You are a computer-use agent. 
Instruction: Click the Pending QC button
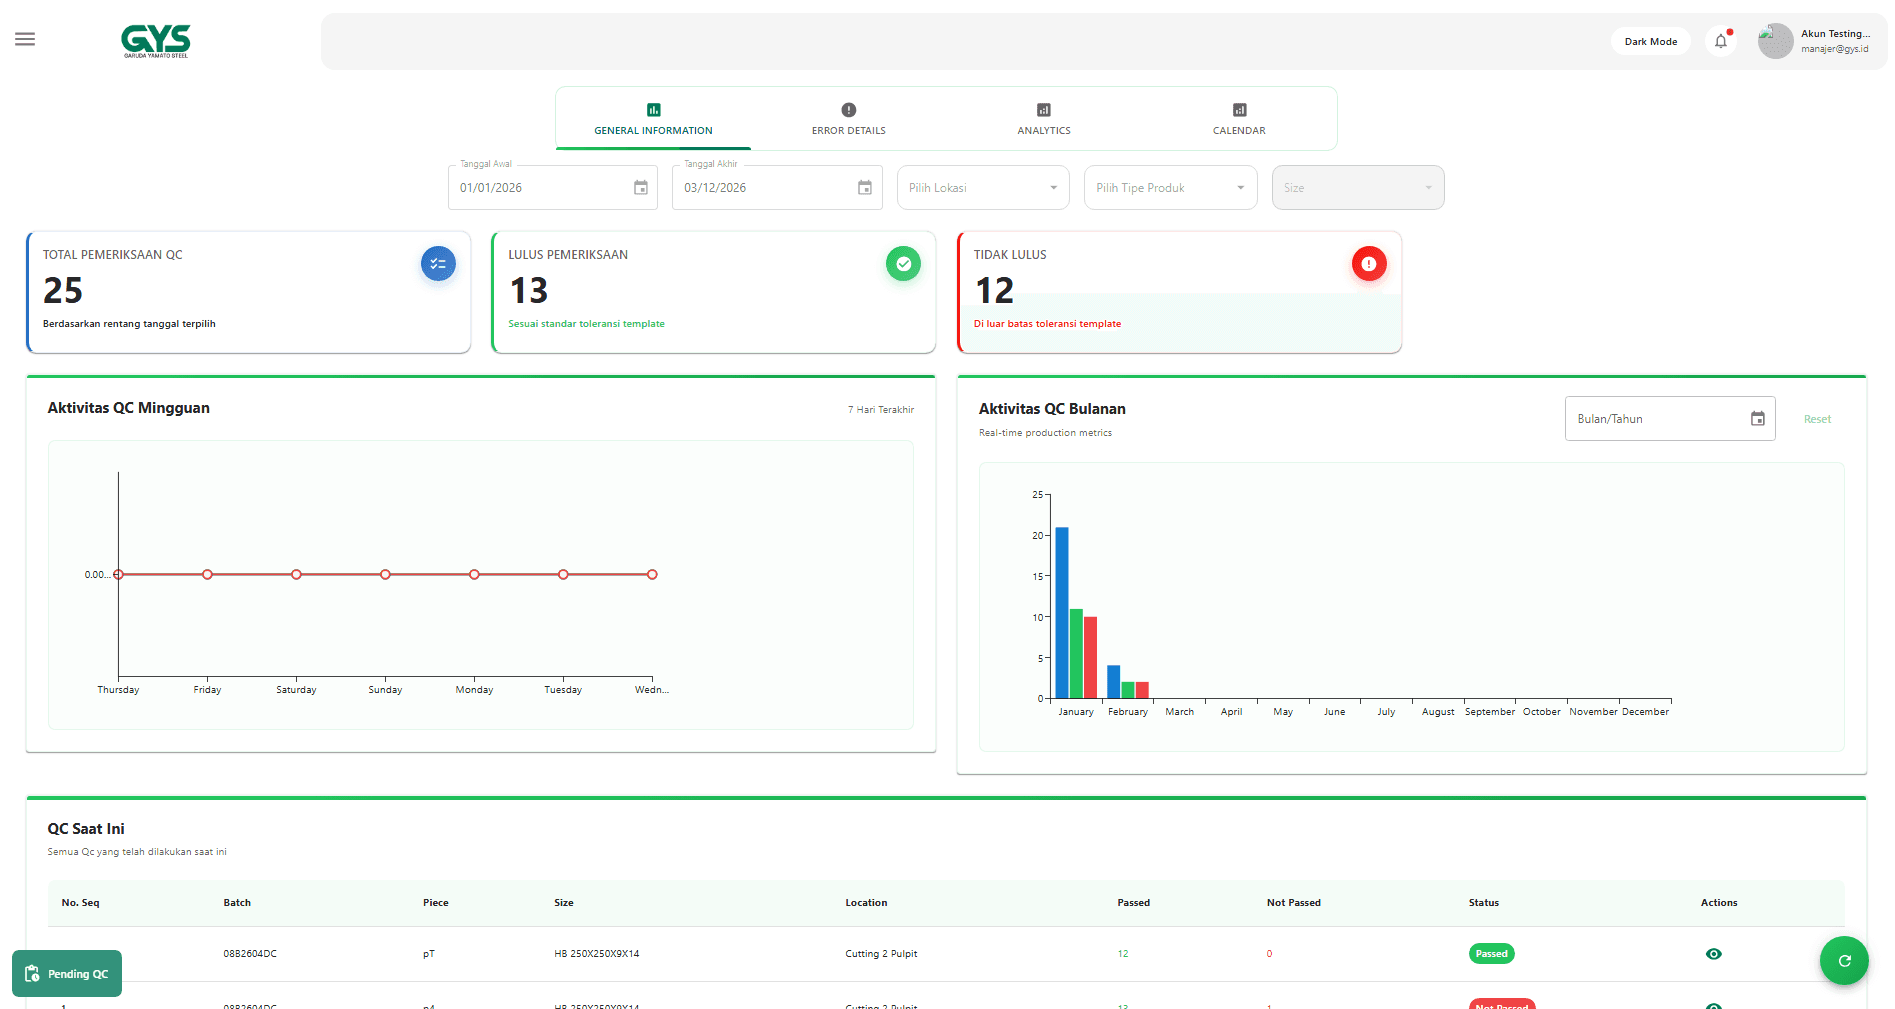coord(67,974)
